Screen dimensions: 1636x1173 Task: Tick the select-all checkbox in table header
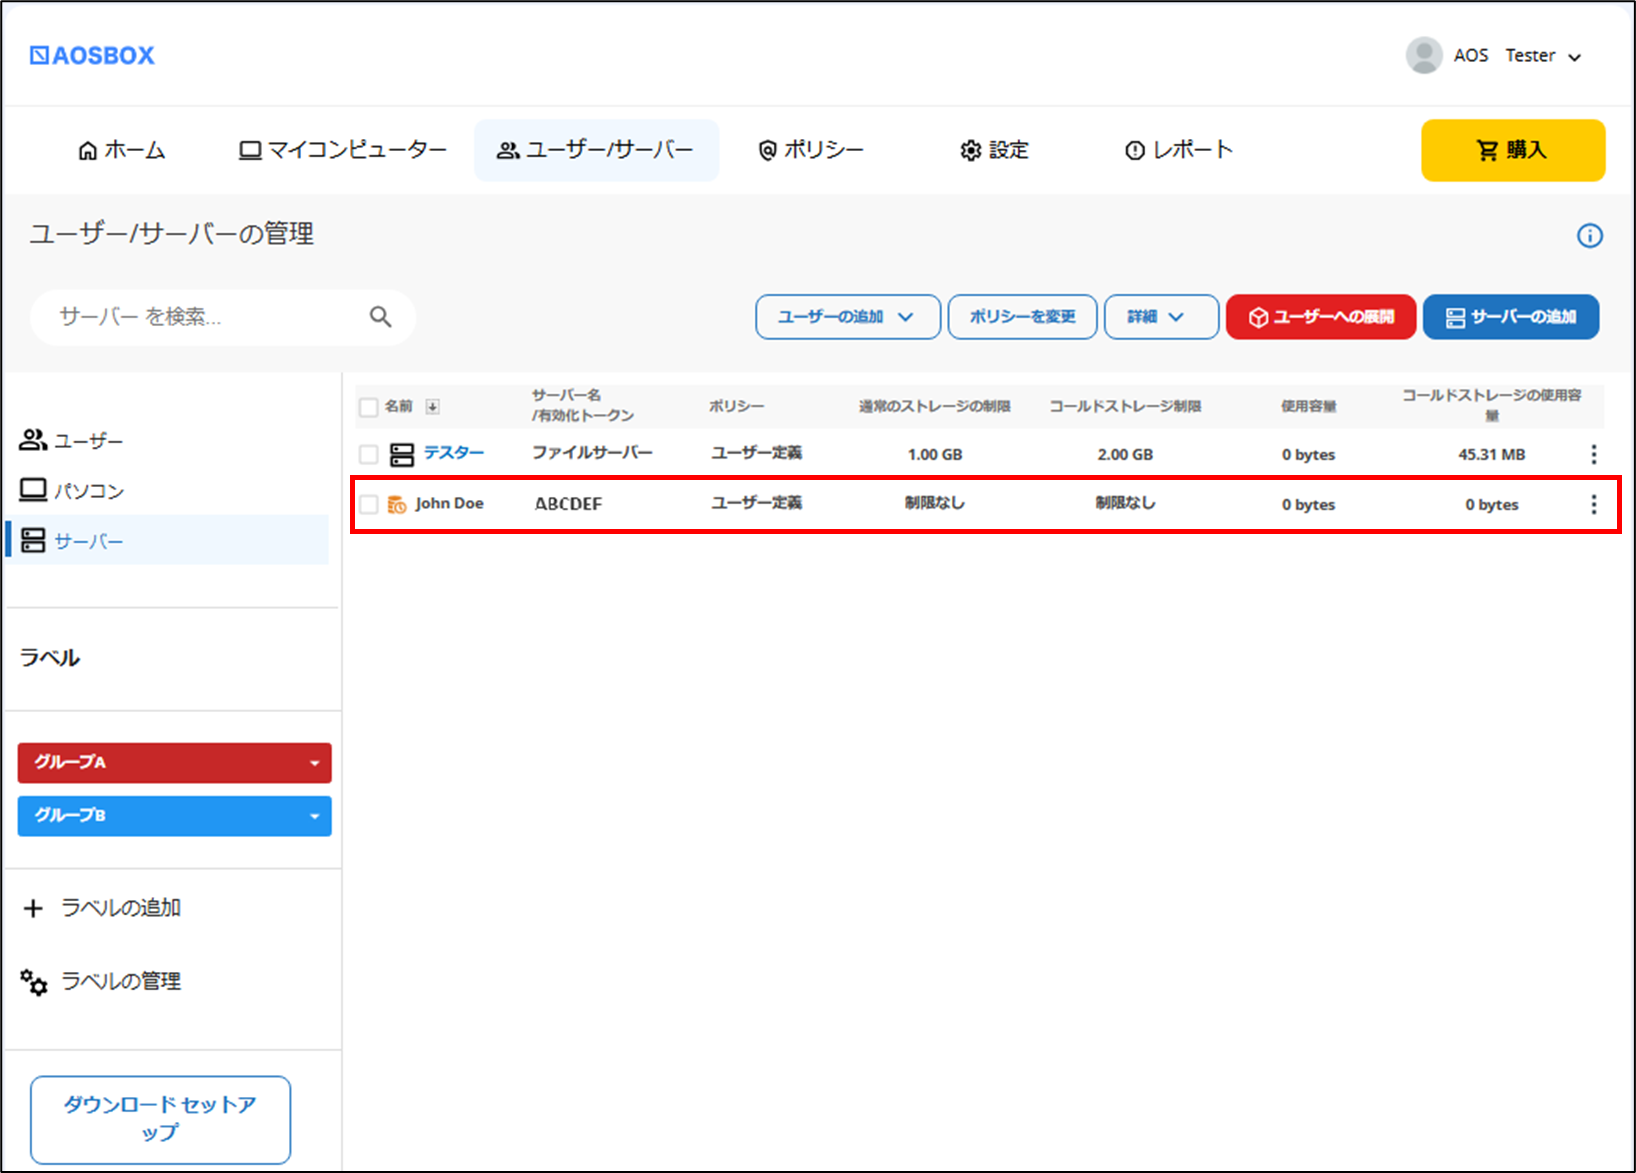point(368,407)
